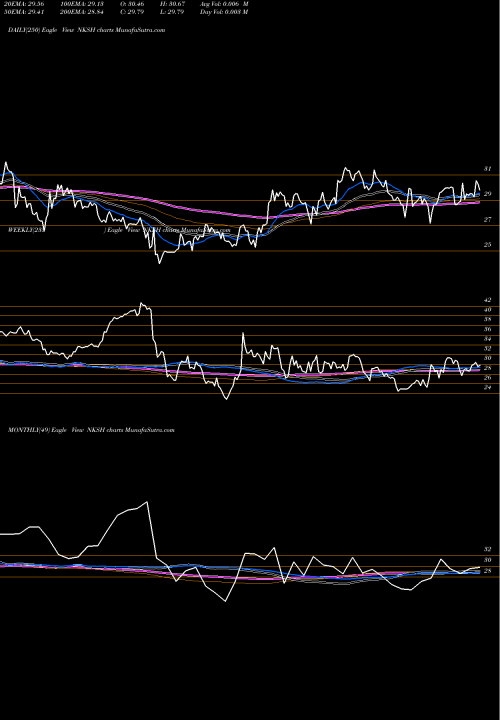Click the 24 price label on weekly chart

(488, 388)
